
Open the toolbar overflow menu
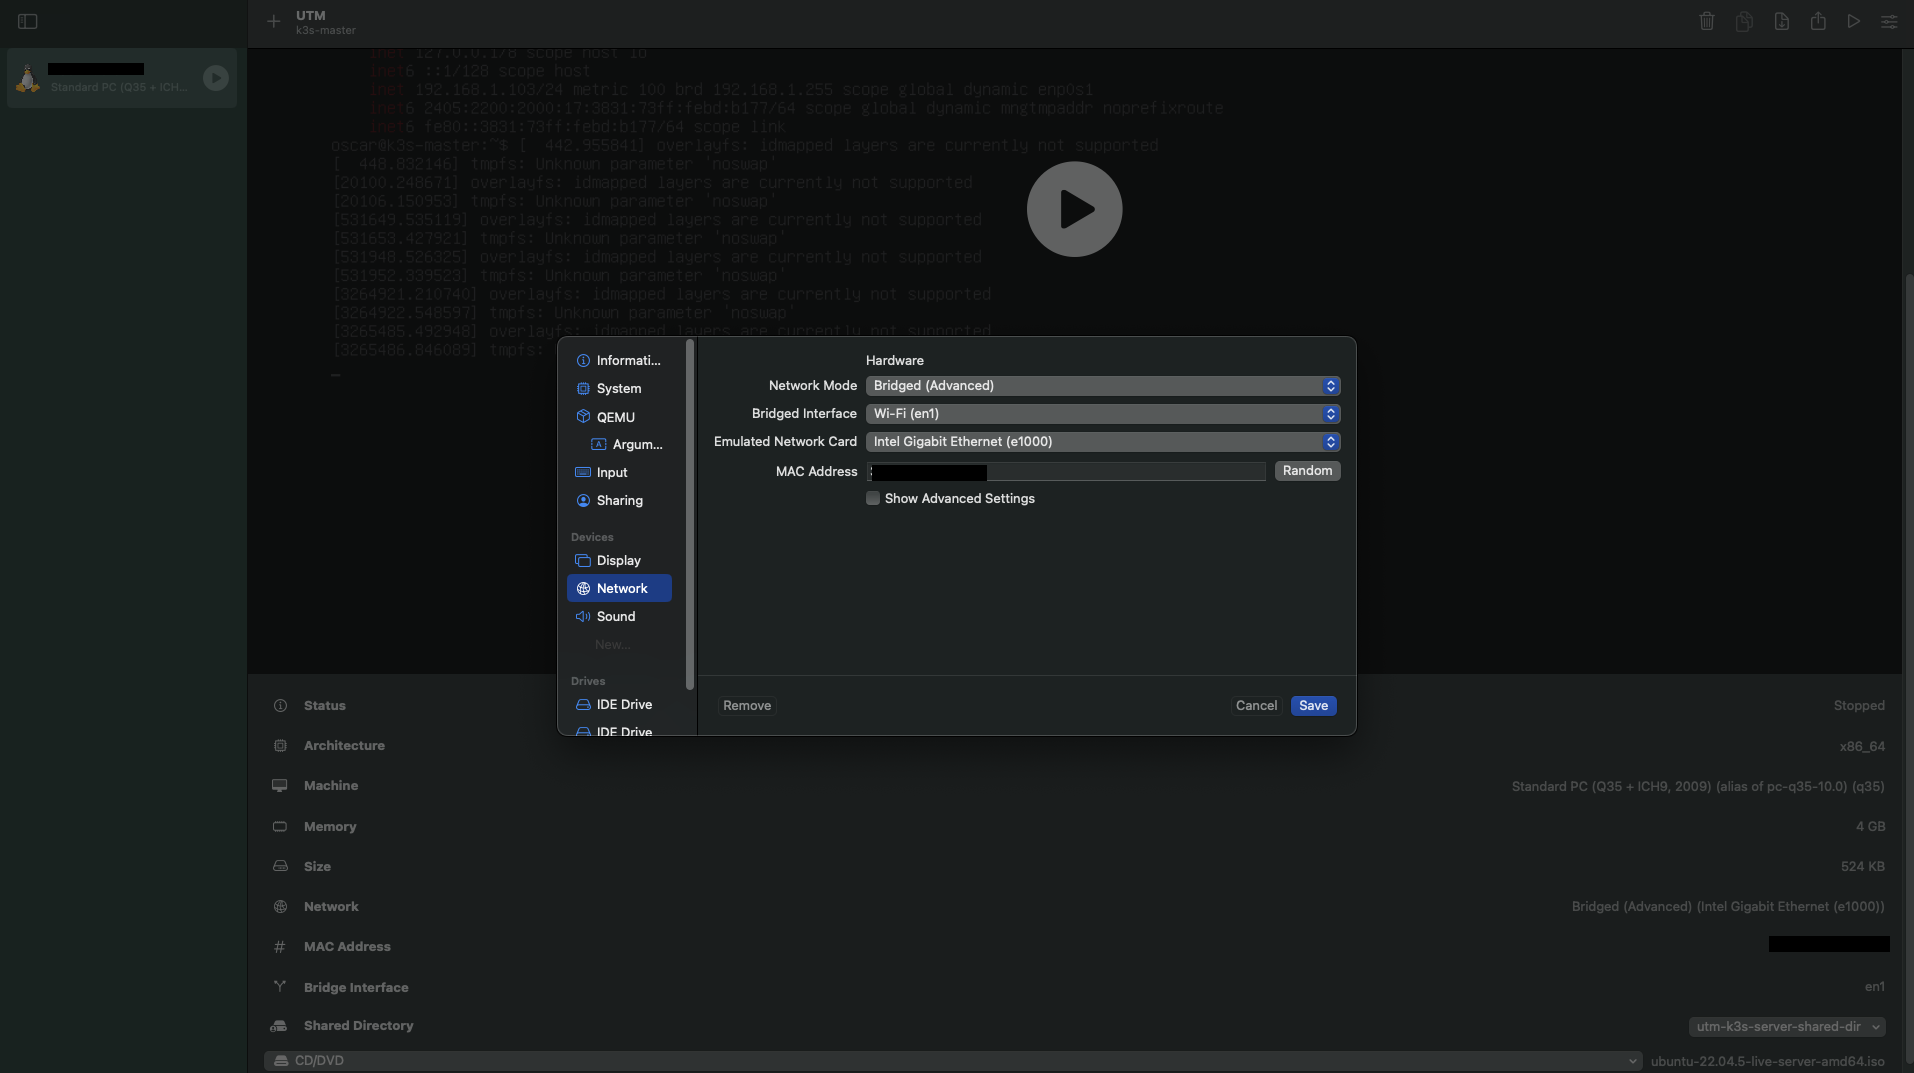tap(1889, 21)
